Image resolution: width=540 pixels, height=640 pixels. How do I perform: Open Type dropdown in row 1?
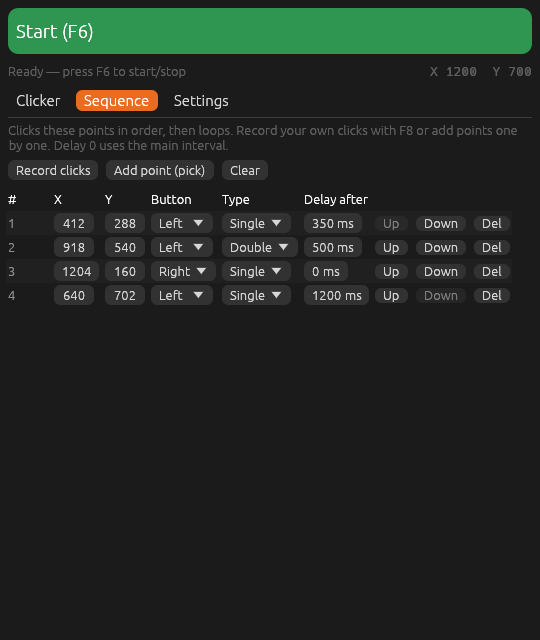click(x=256, y=223)
